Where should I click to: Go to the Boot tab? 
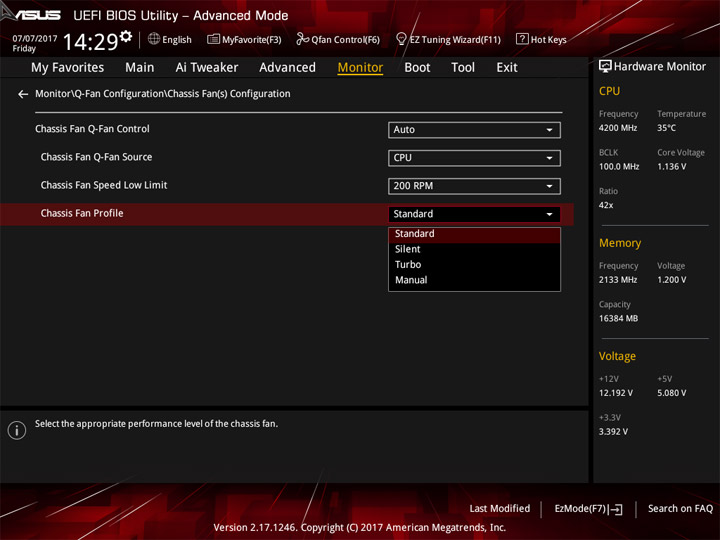pos(417,68)
